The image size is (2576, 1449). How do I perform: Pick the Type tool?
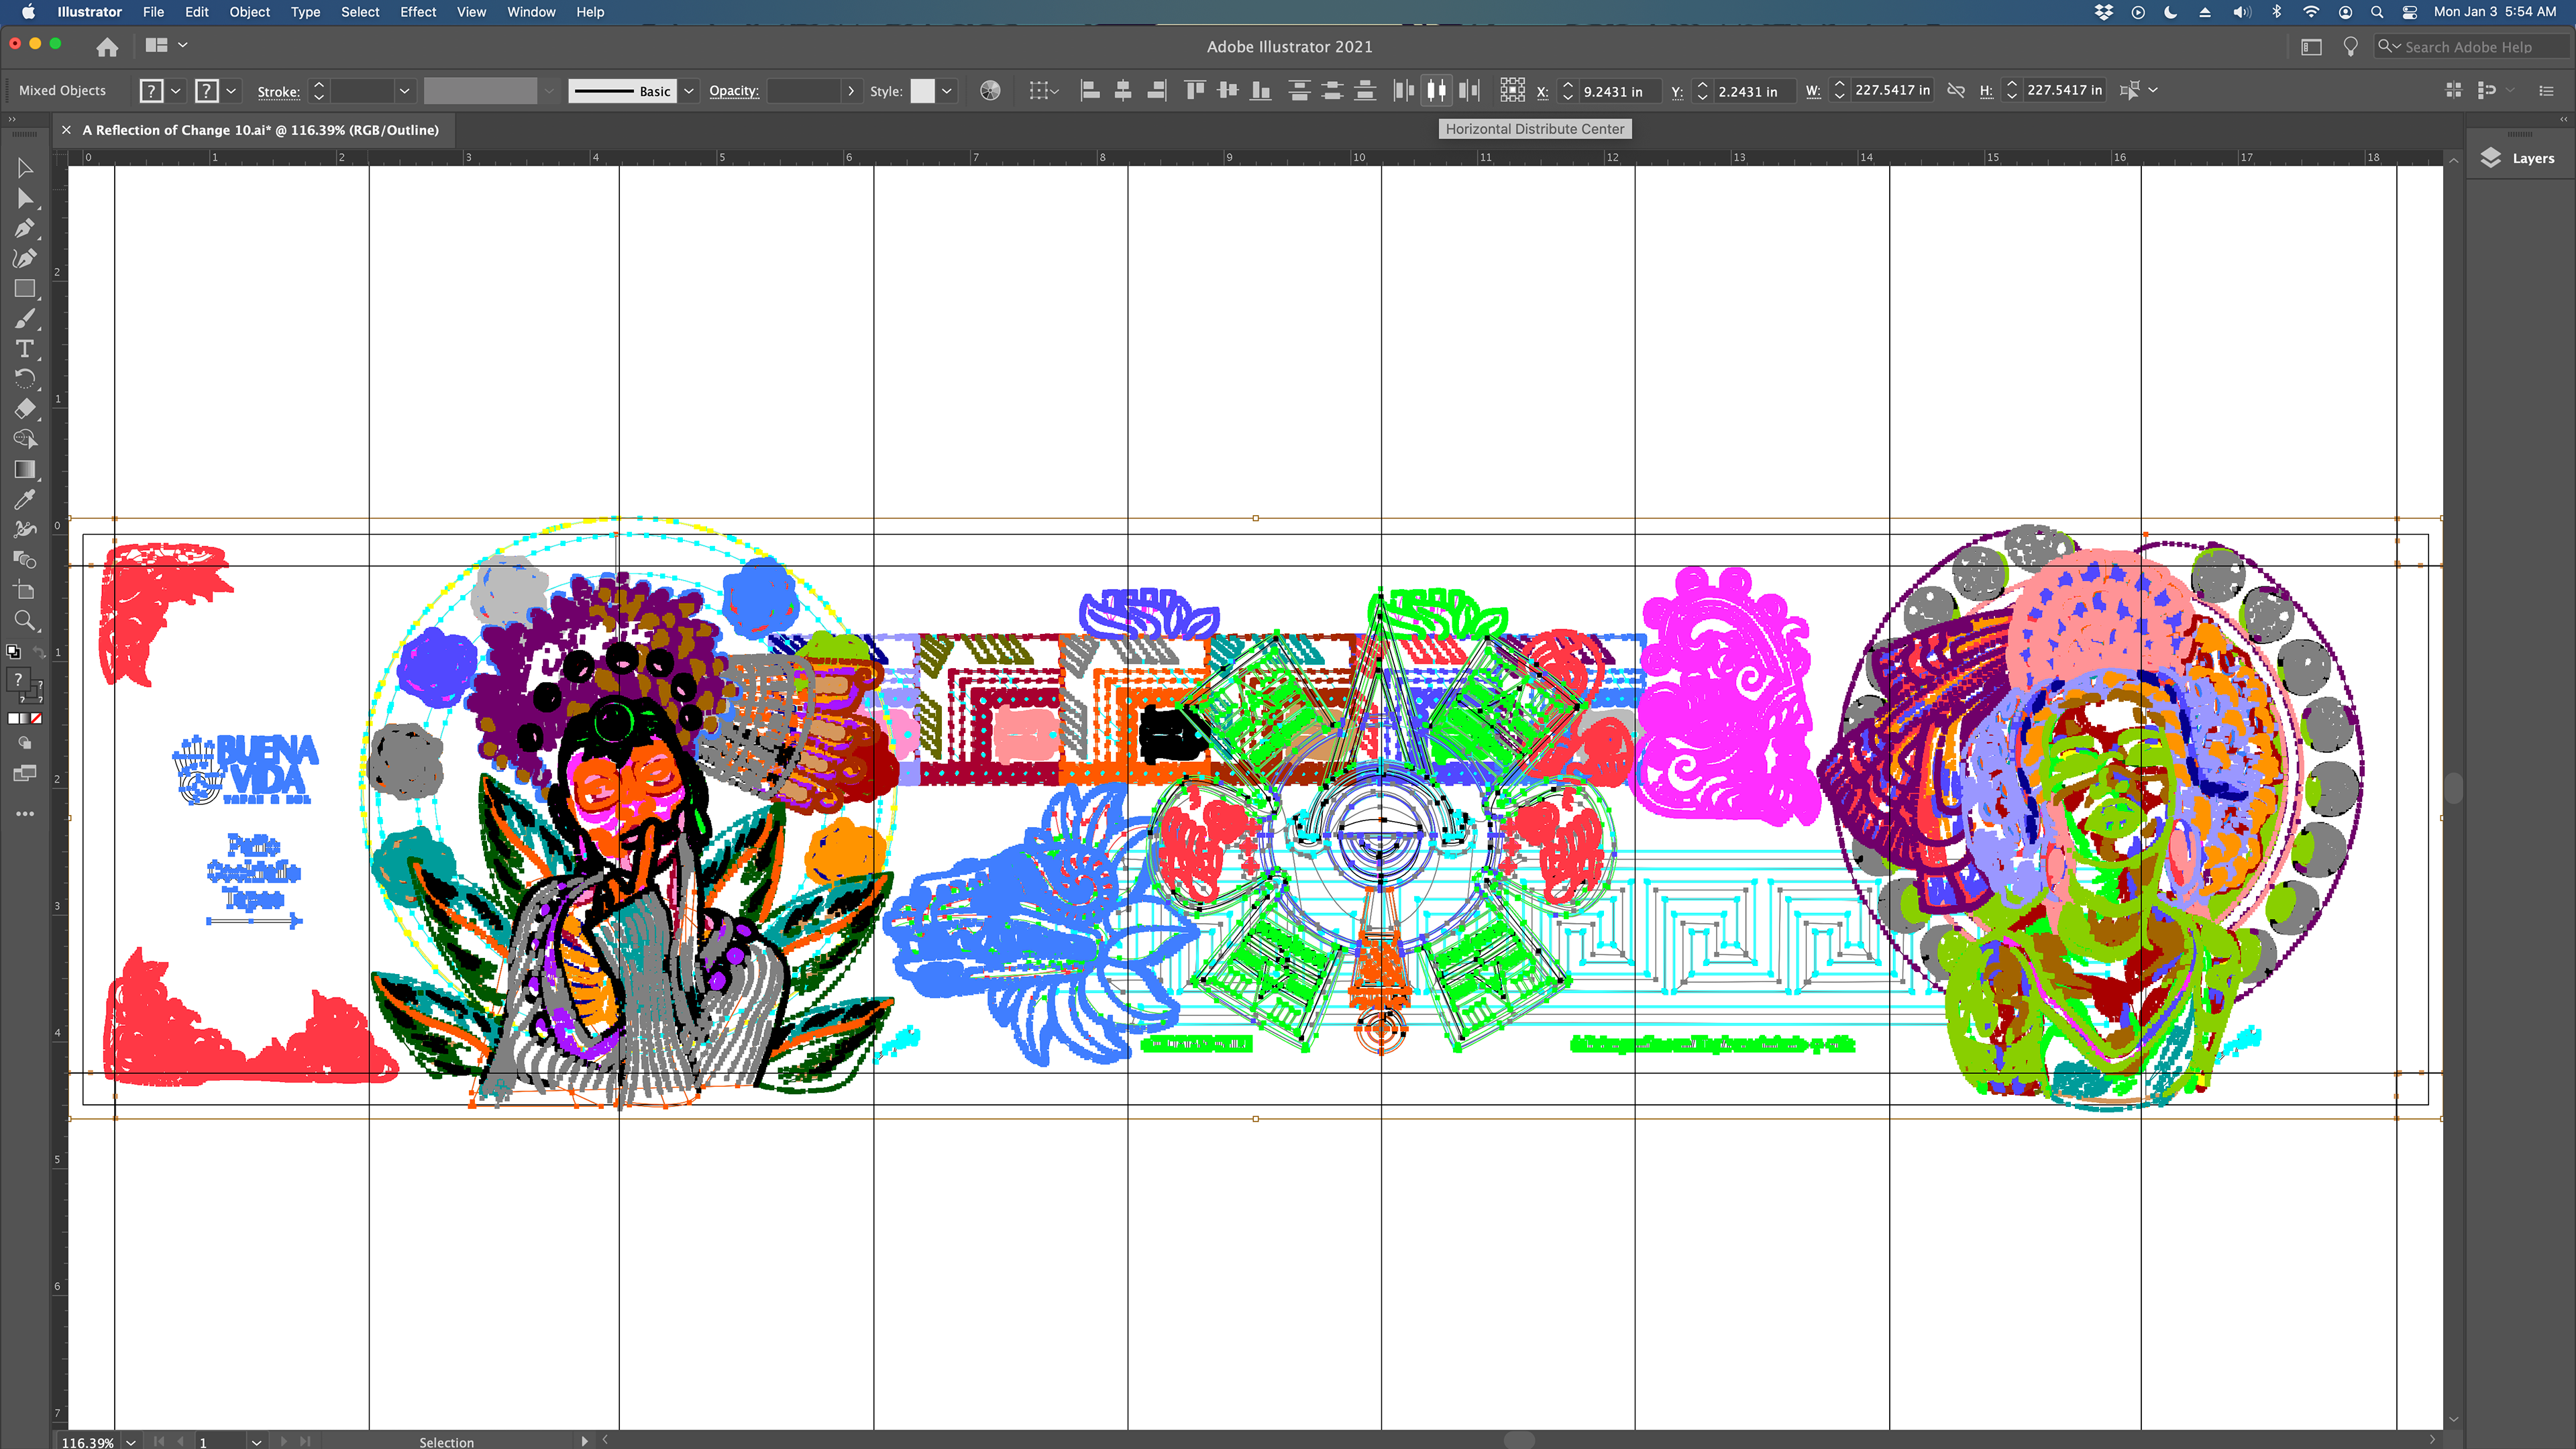coord(25,348)
